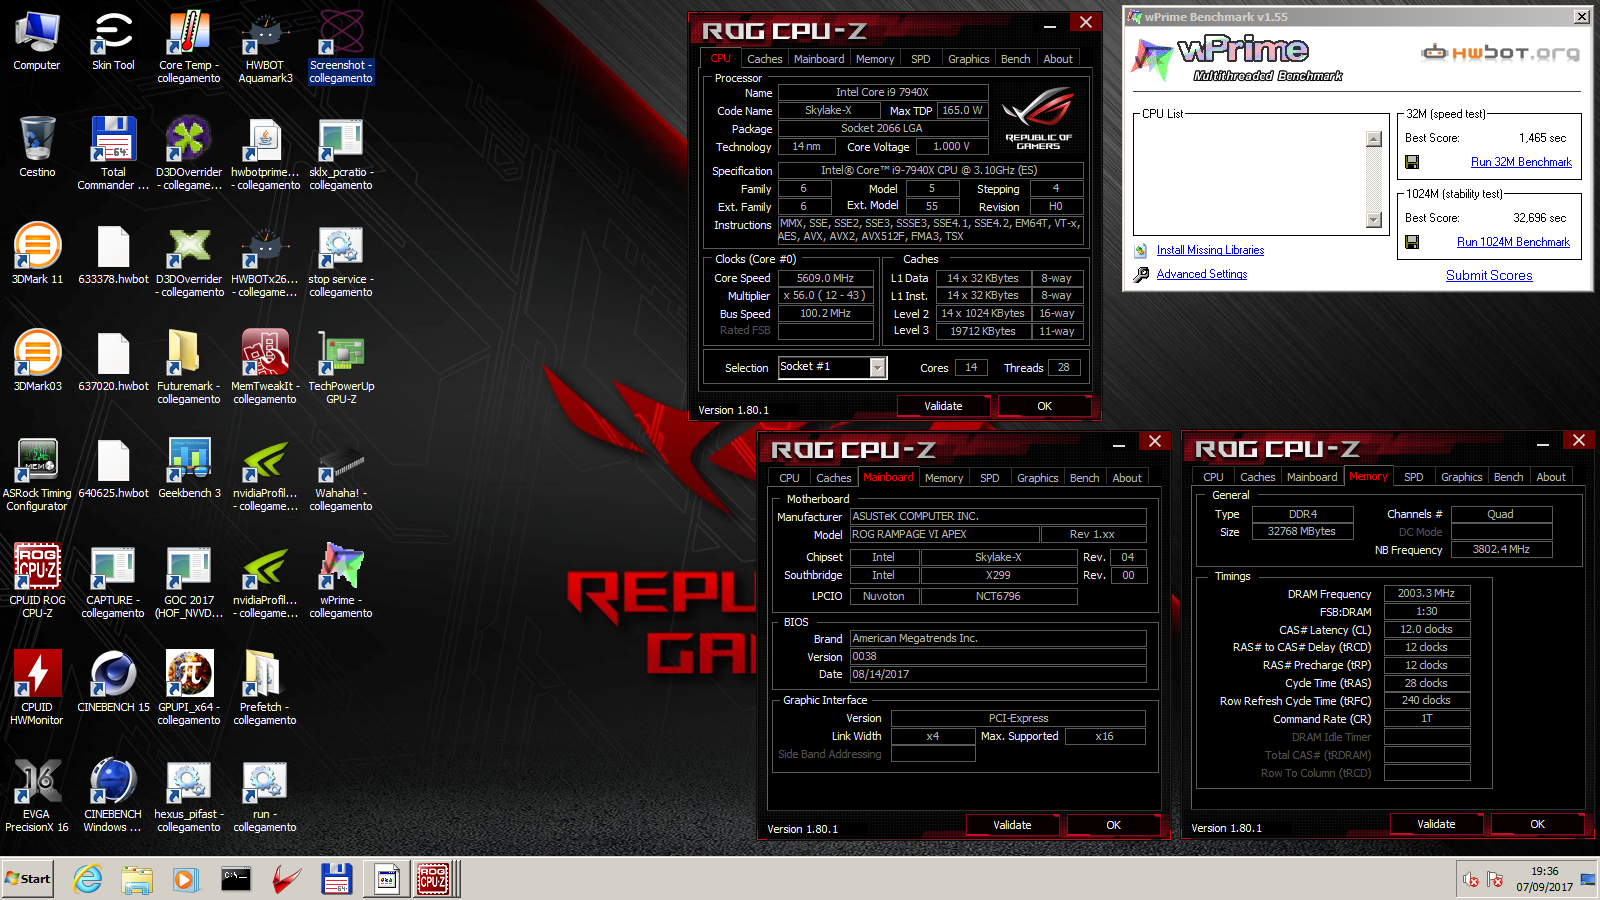The height and width of the screenshot is (900, 1600).
Task: Open the Cestino recycle bin
Action: [37, 147]
